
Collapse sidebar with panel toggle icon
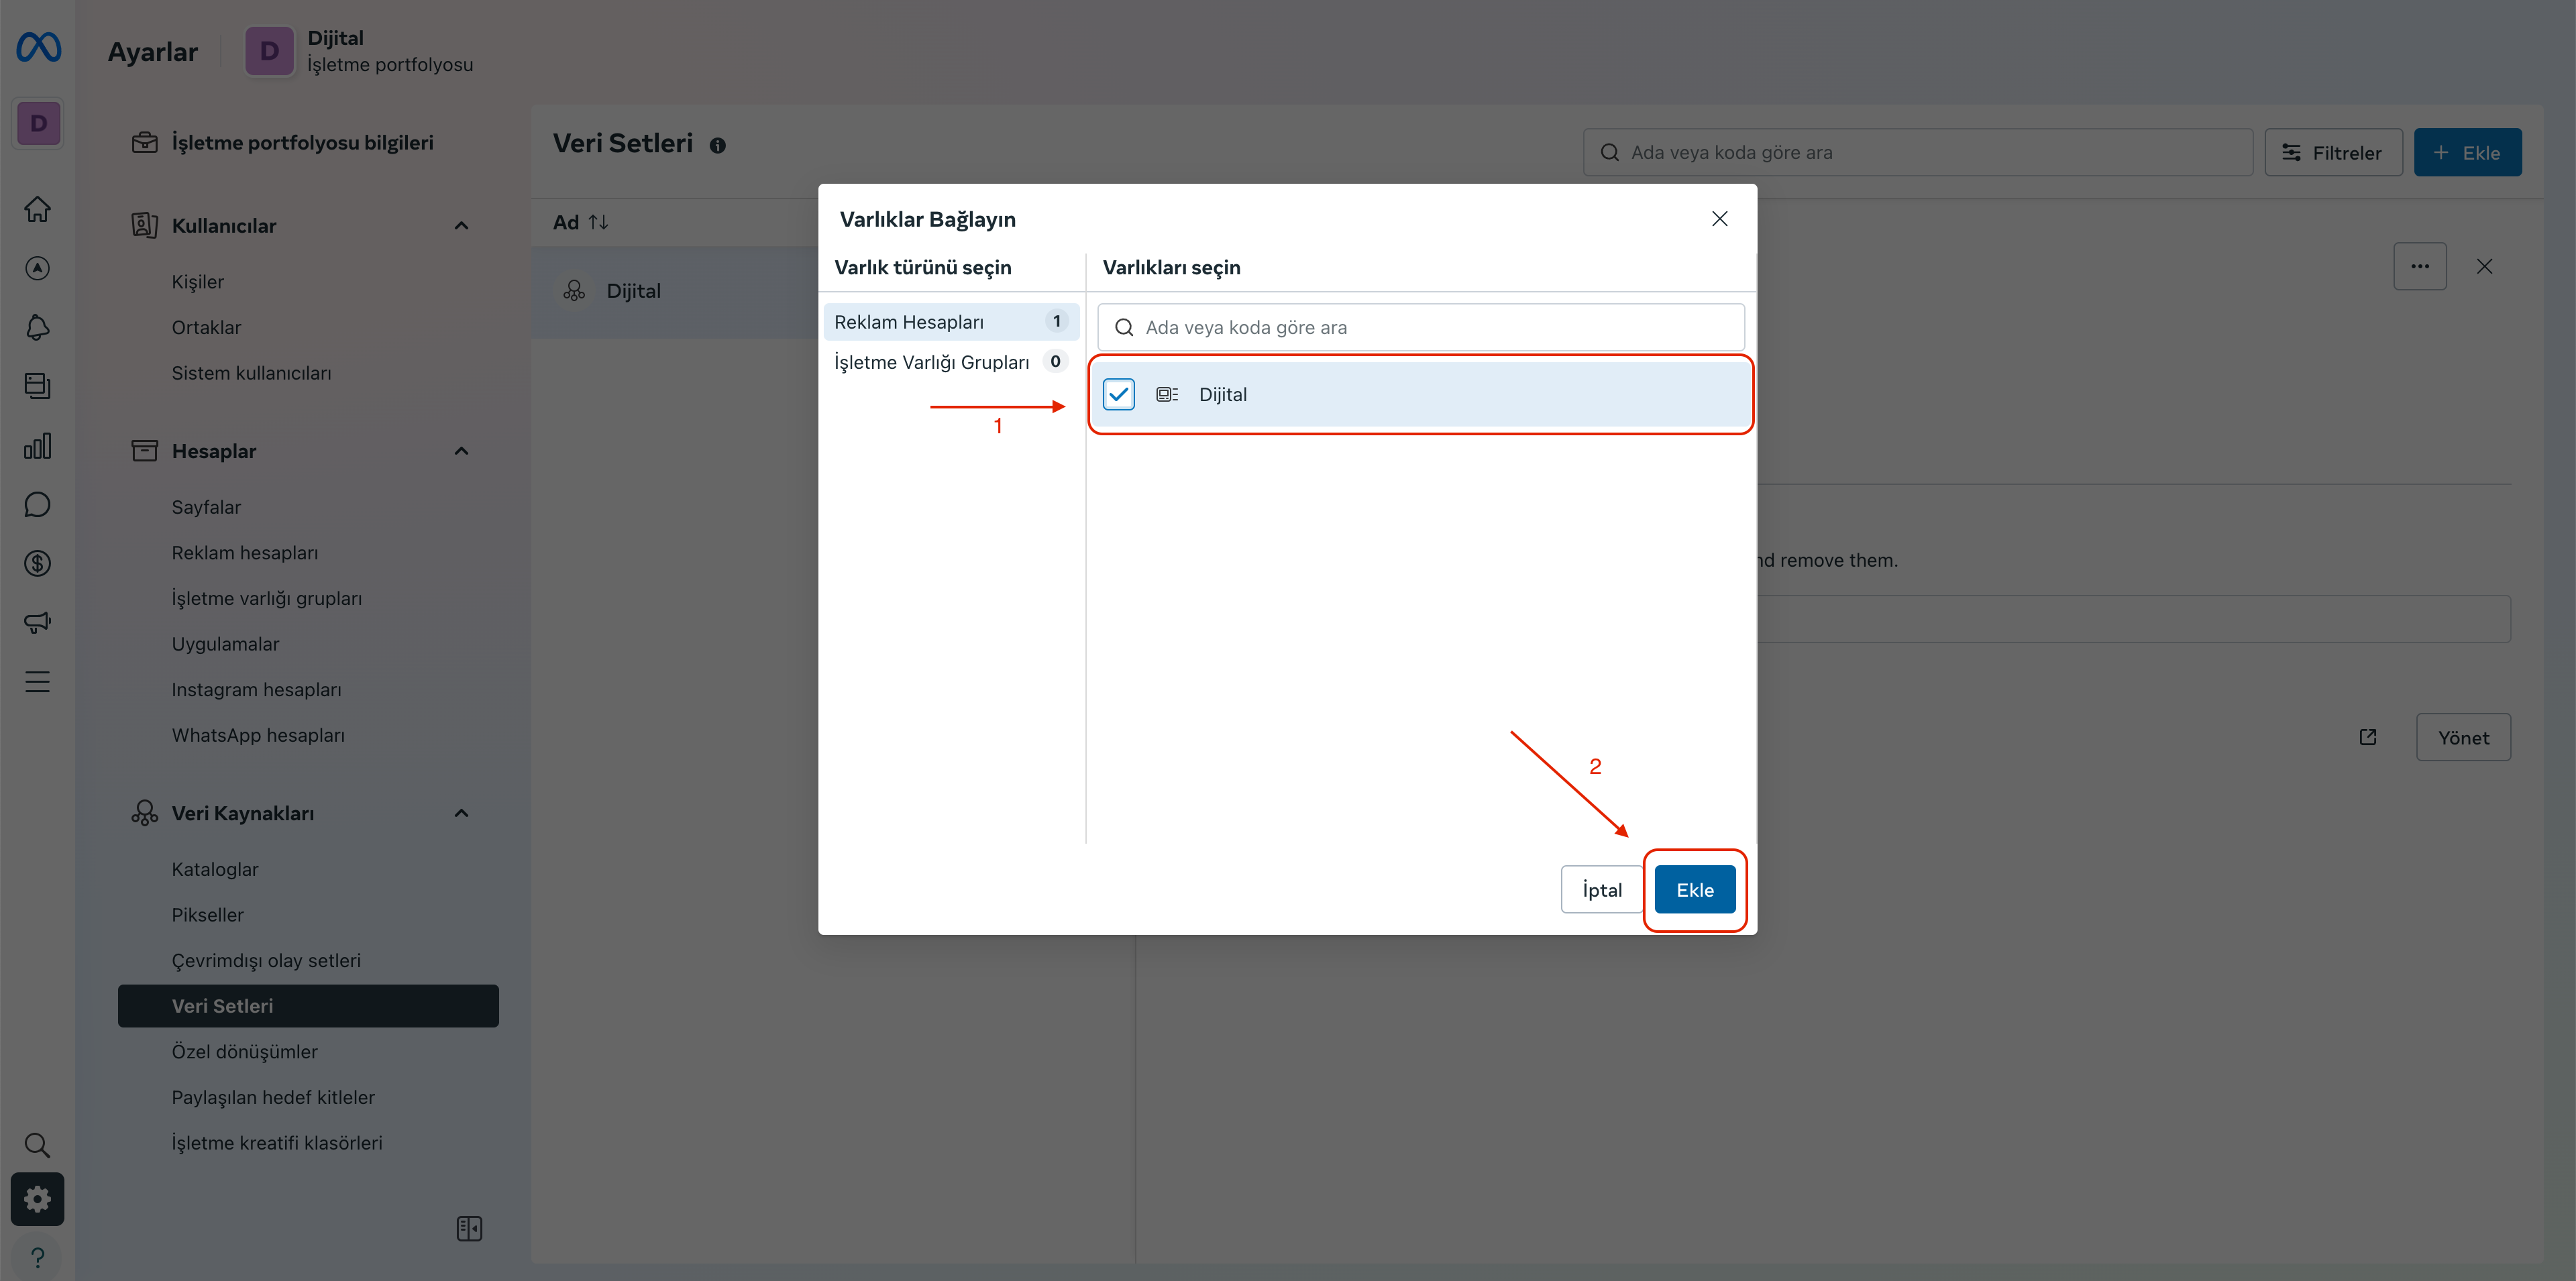pos(469,1228)
